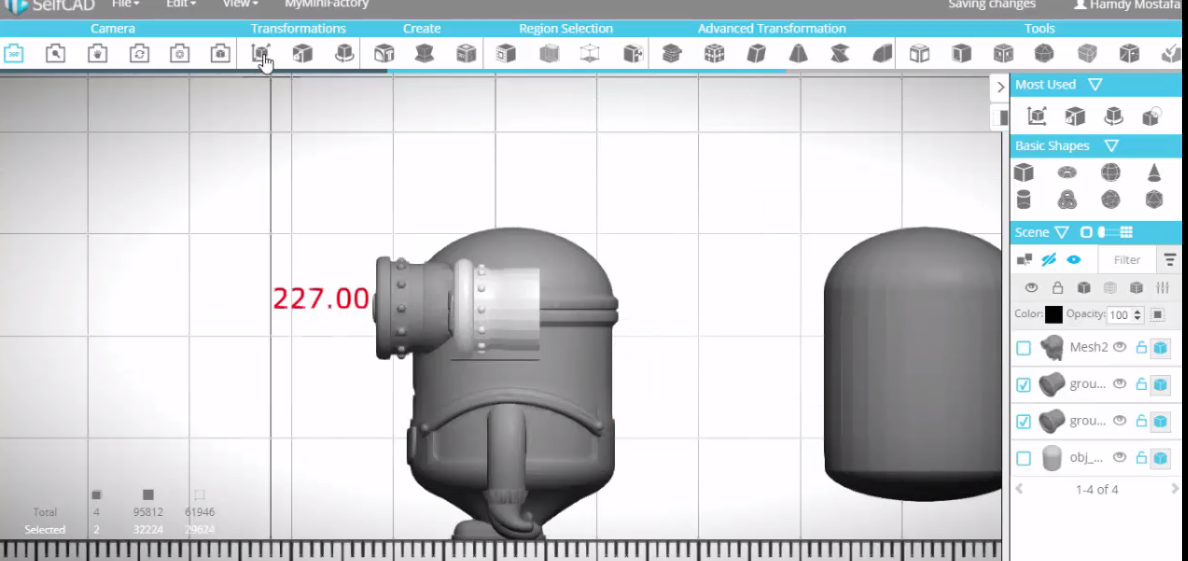
Task: Add a torus knot from Basic Shapes
Action: (1067, 200)
